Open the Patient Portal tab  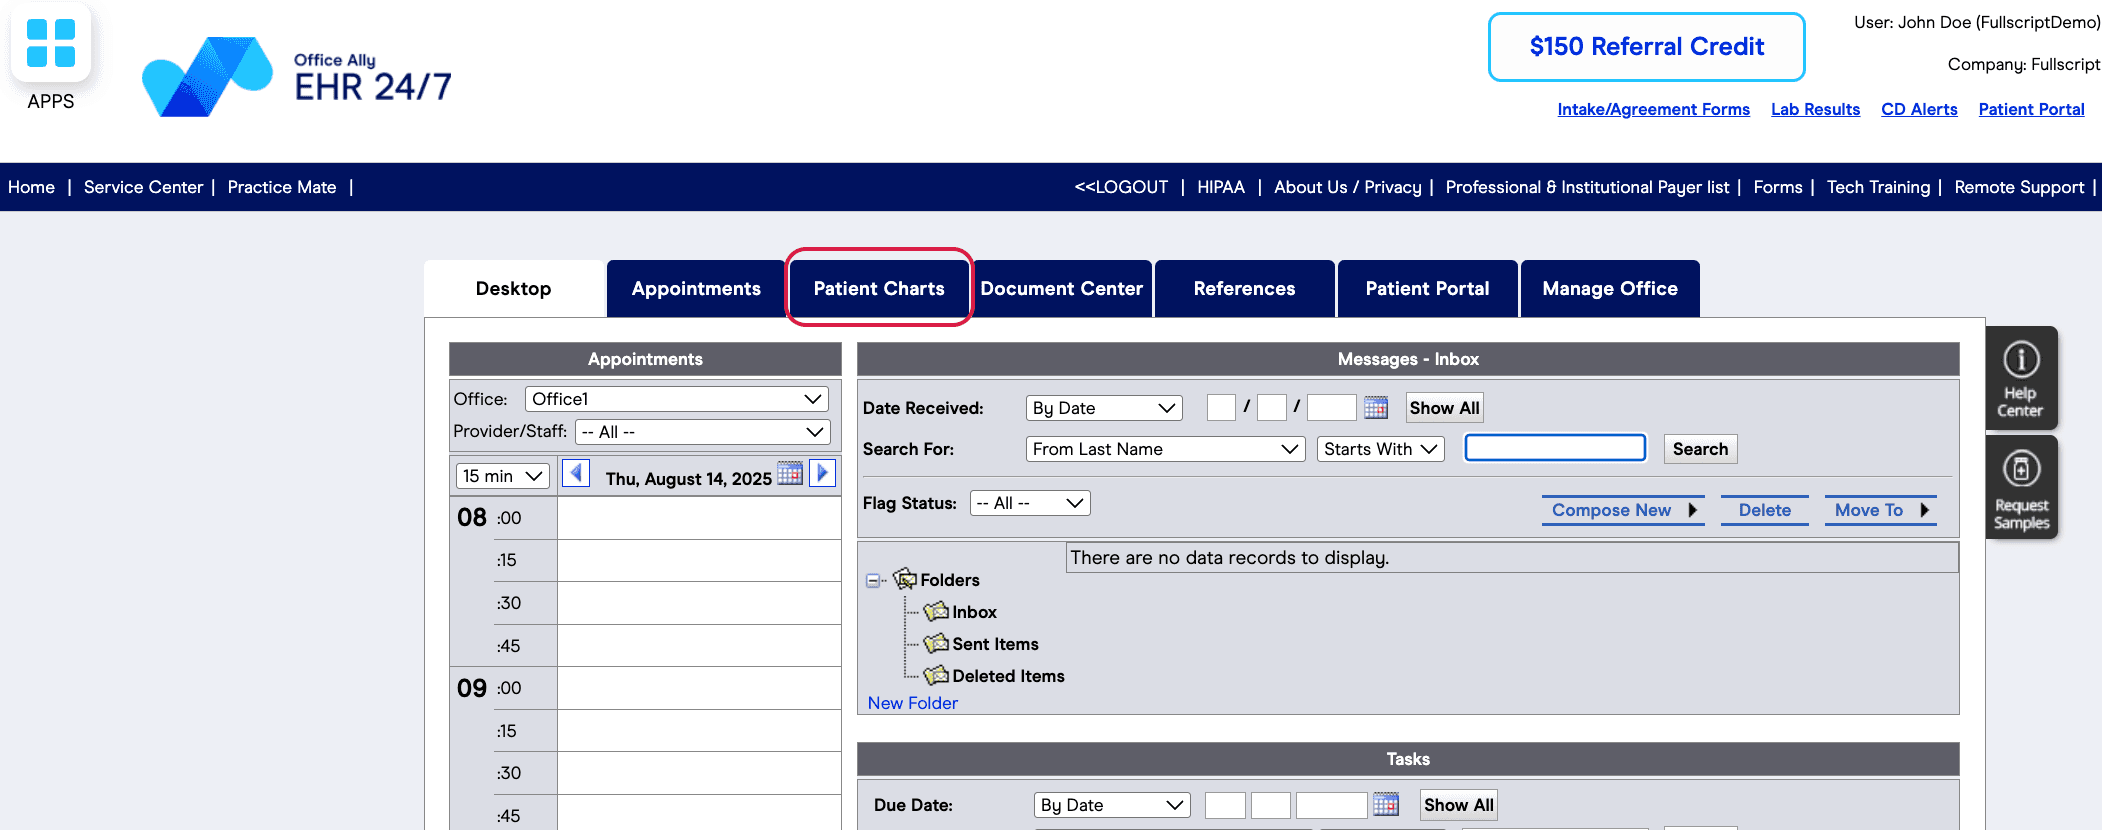[x=1428, y=289]
